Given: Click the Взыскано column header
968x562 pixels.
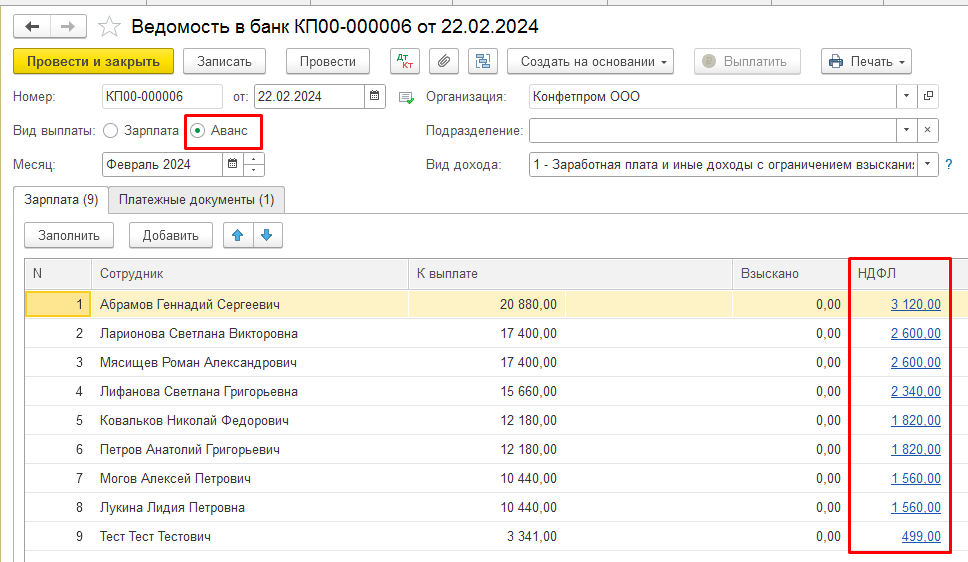Looking at the screenshot, I should (x=791, y=274).
